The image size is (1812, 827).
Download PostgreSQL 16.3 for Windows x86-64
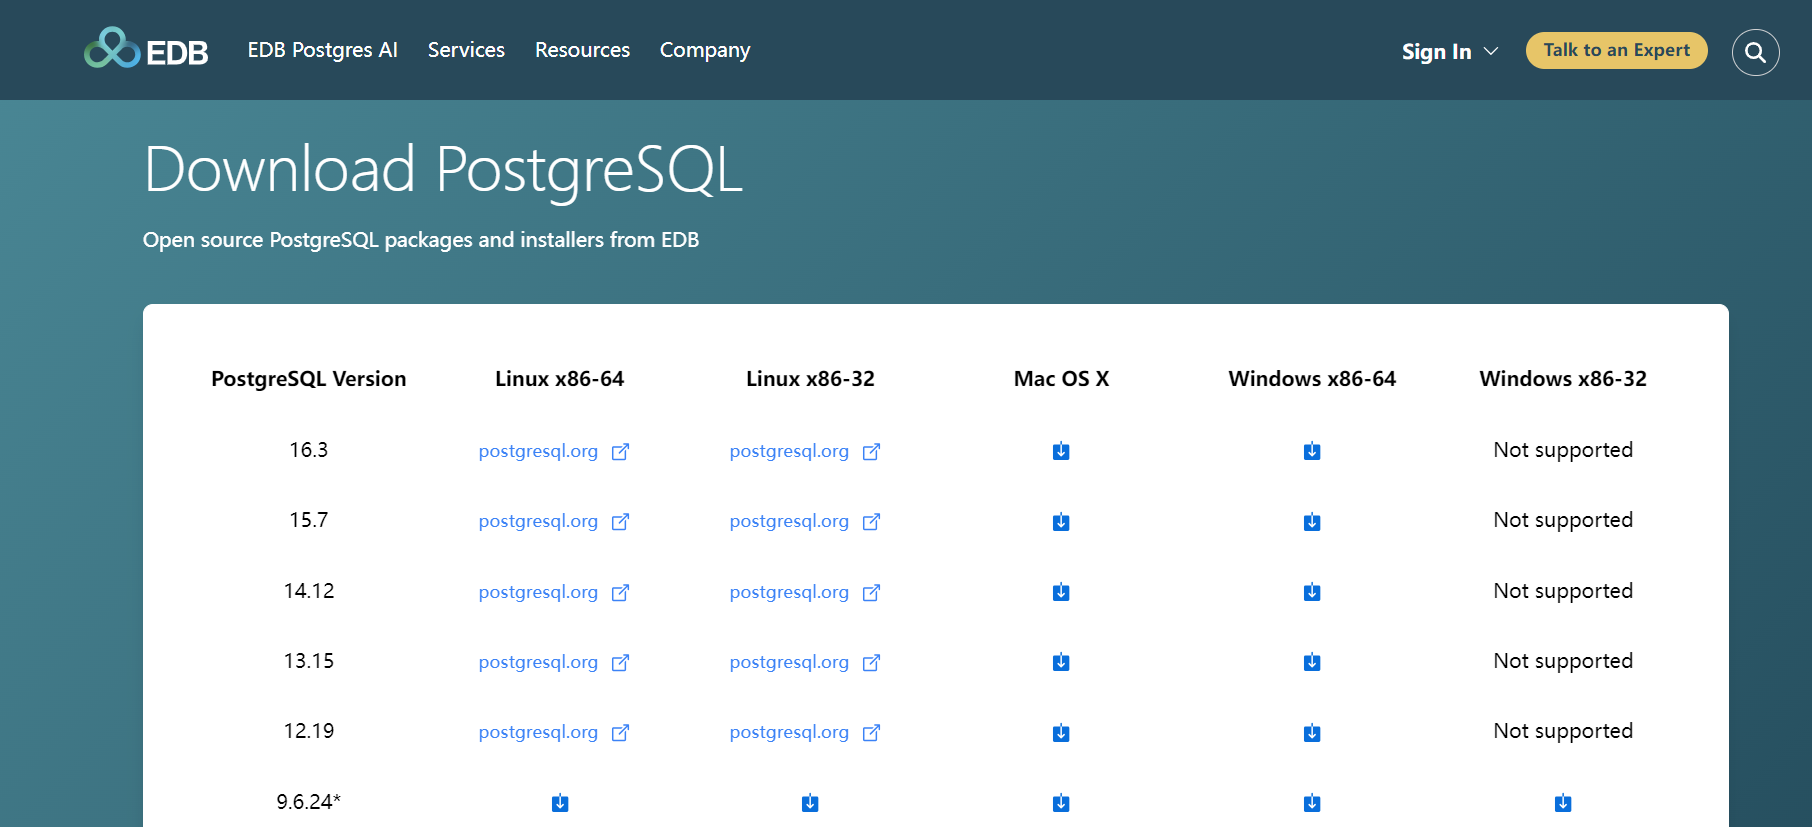(1312, 451)
